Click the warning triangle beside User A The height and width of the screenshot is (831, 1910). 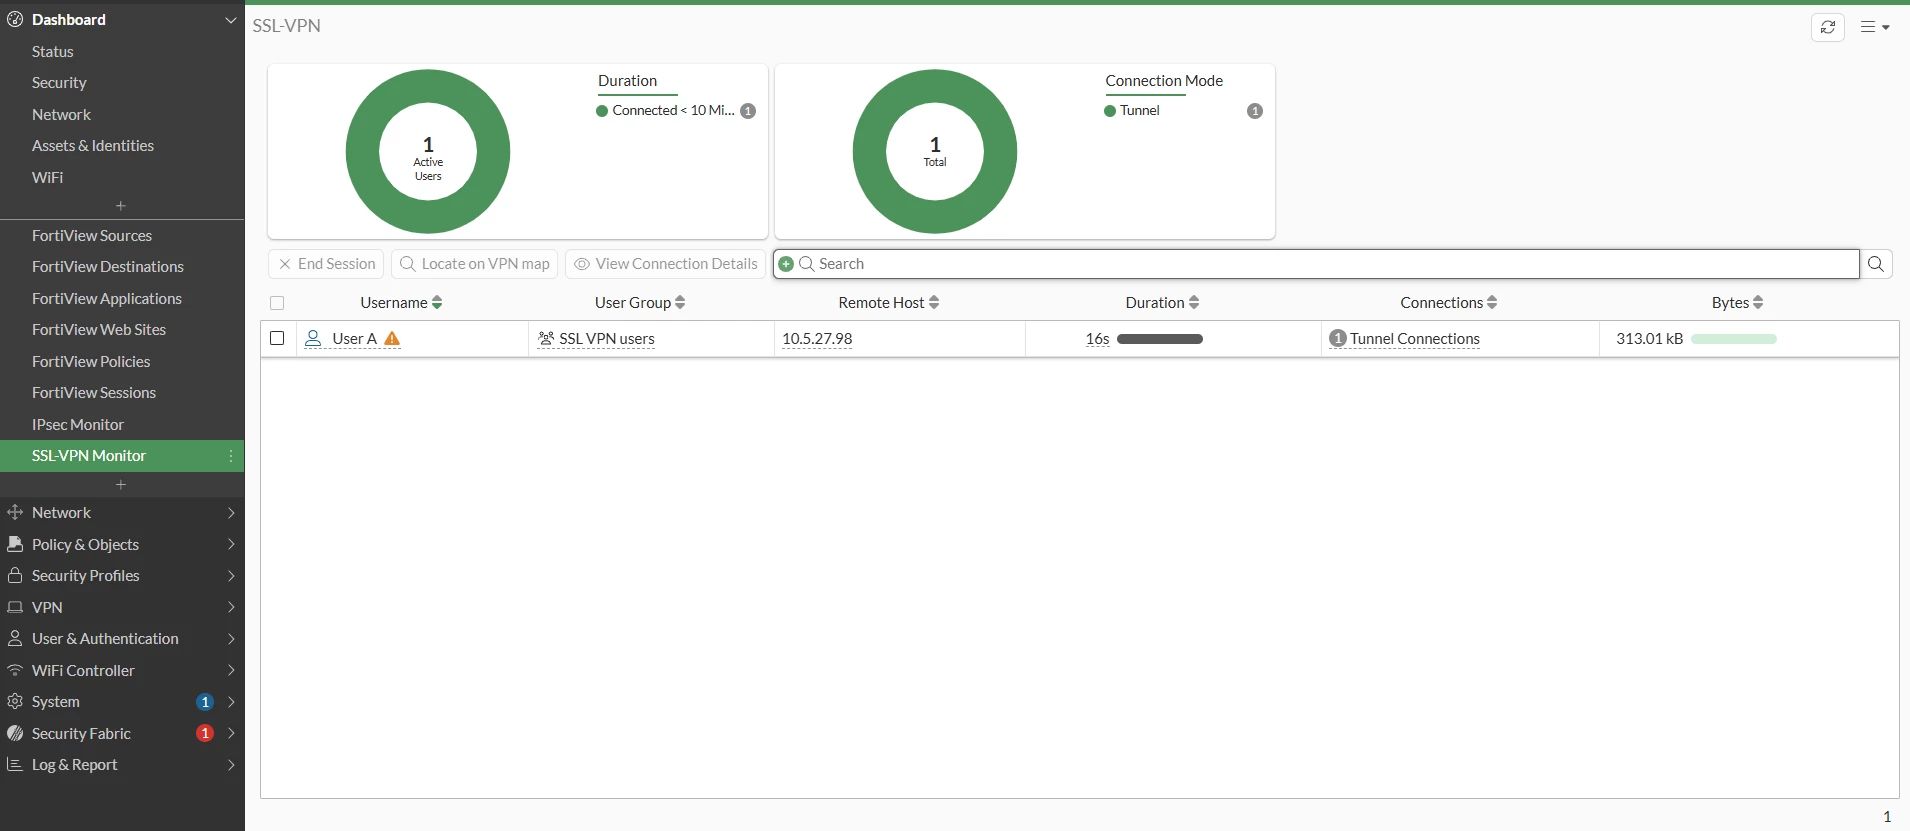tap(392, 339)
